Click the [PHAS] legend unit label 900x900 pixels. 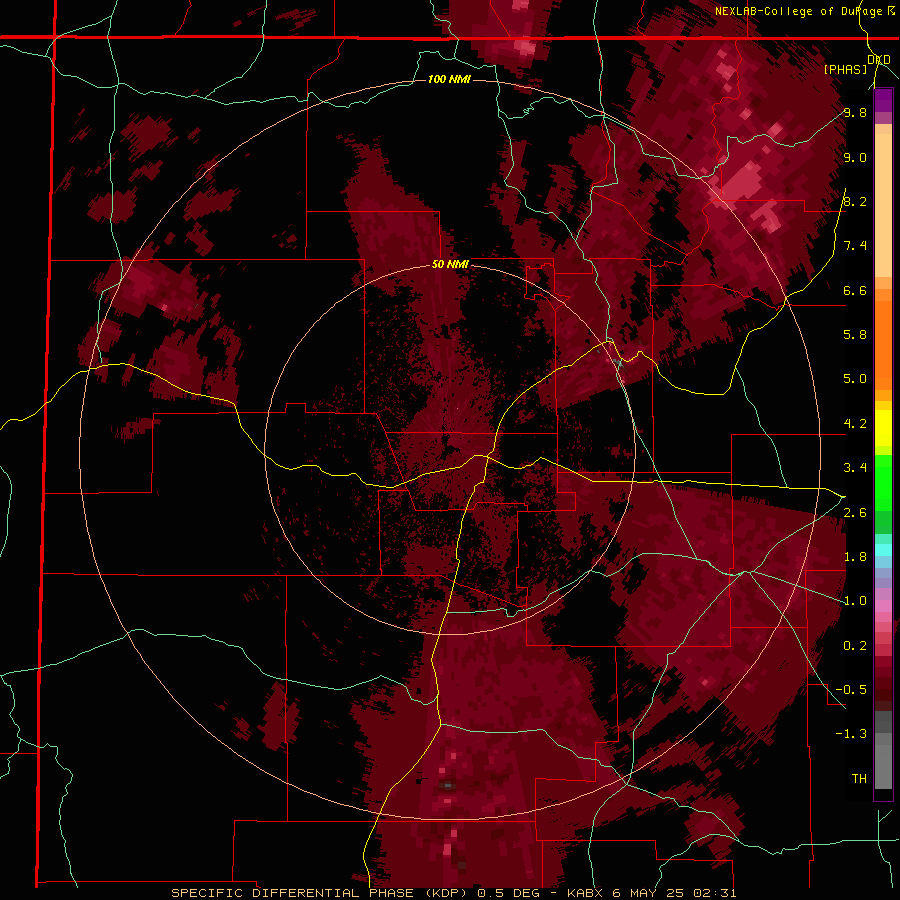[x=845, y=69]
